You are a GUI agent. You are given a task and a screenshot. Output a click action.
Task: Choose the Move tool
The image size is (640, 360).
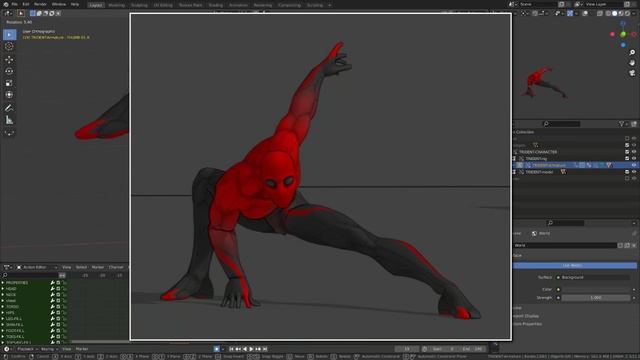9,60
